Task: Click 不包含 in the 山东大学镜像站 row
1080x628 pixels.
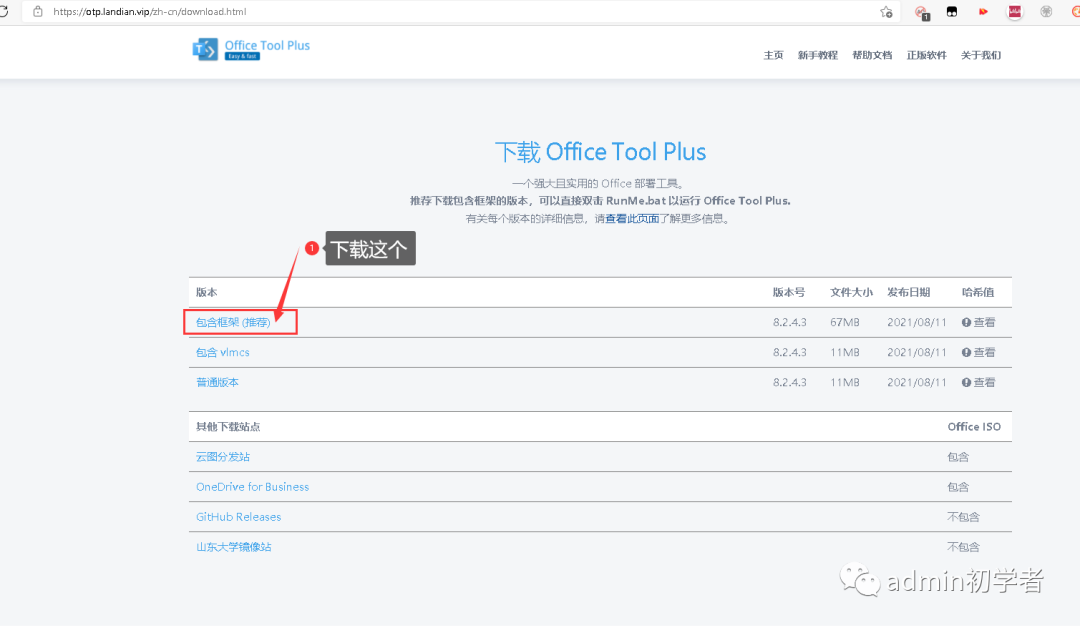Action: tap(963, 547)
